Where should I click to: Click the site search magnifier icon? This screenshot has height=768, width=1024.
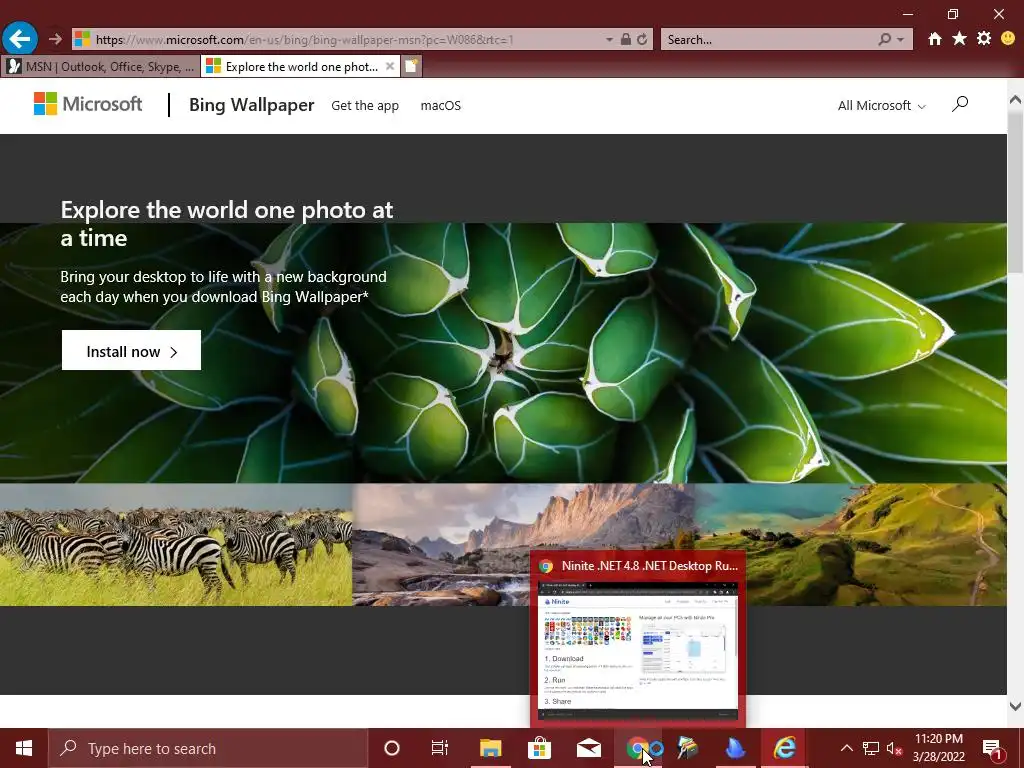click(959, 104)
